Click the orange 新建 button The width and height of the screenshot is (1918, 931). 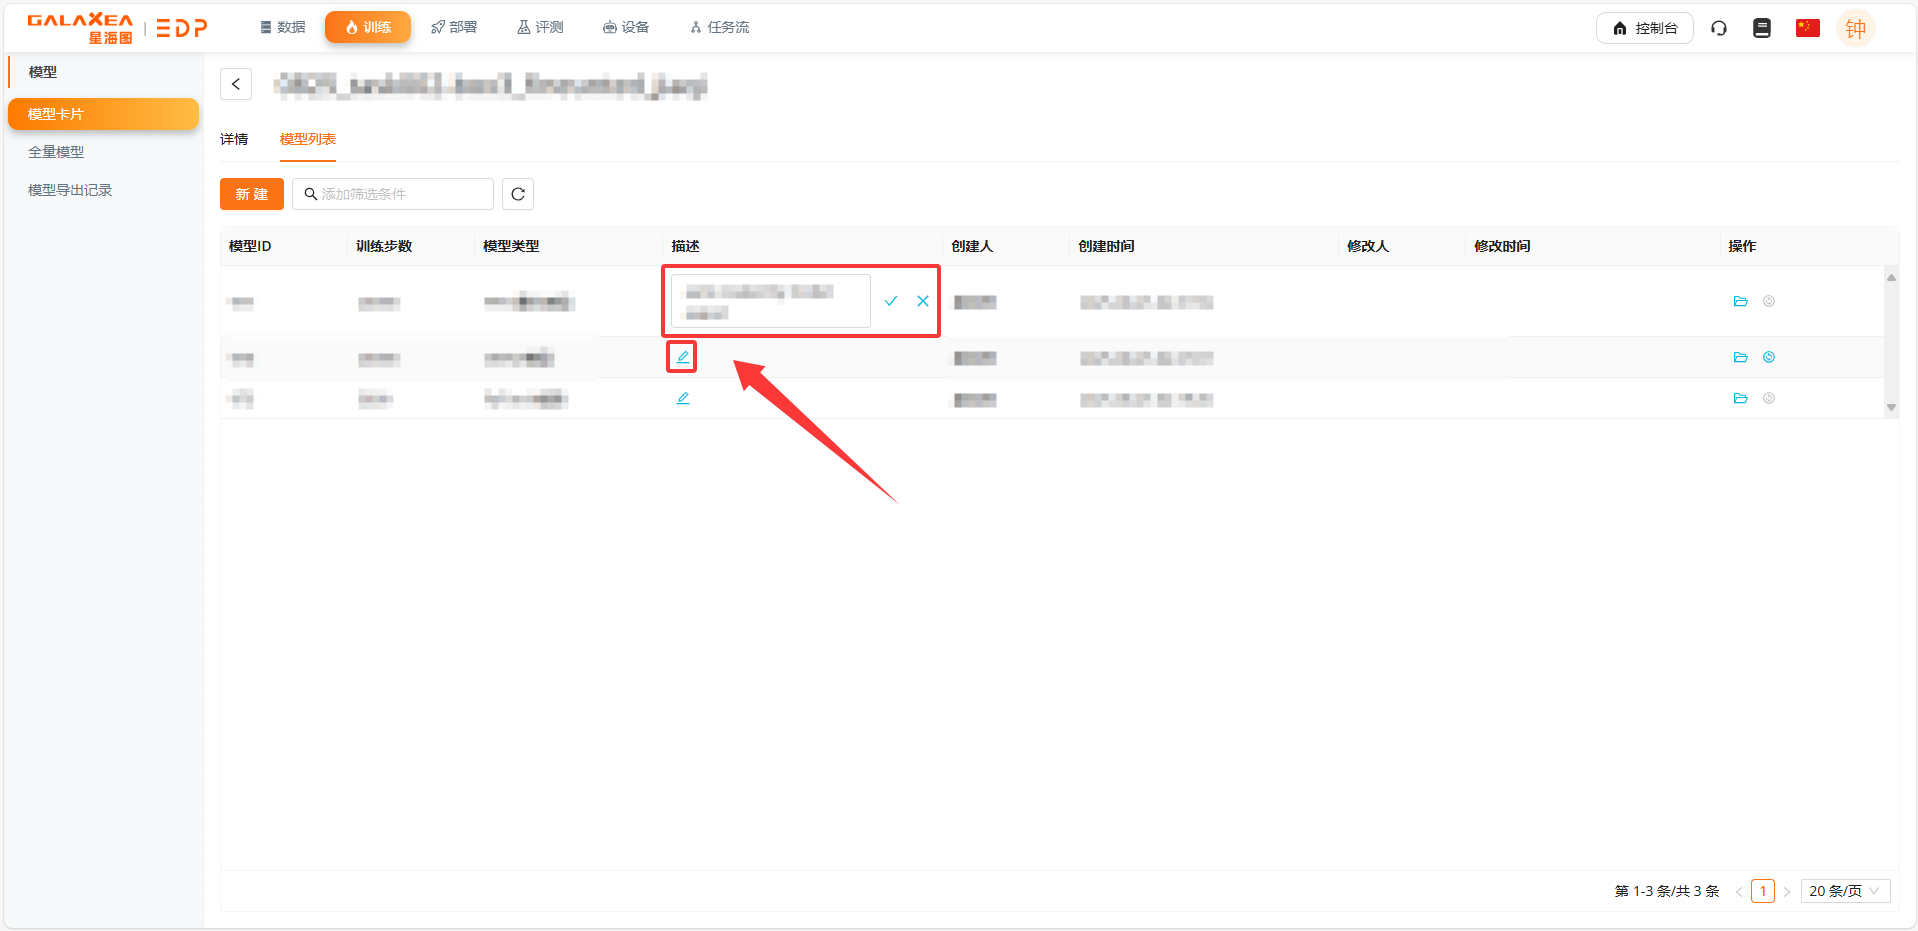[x=252, y=194]
